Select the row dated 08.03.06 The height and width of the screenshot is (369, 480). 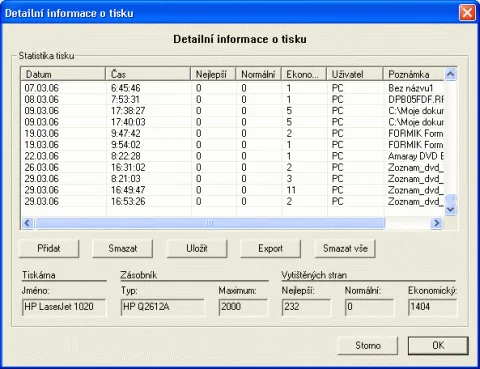click(233, 99)
